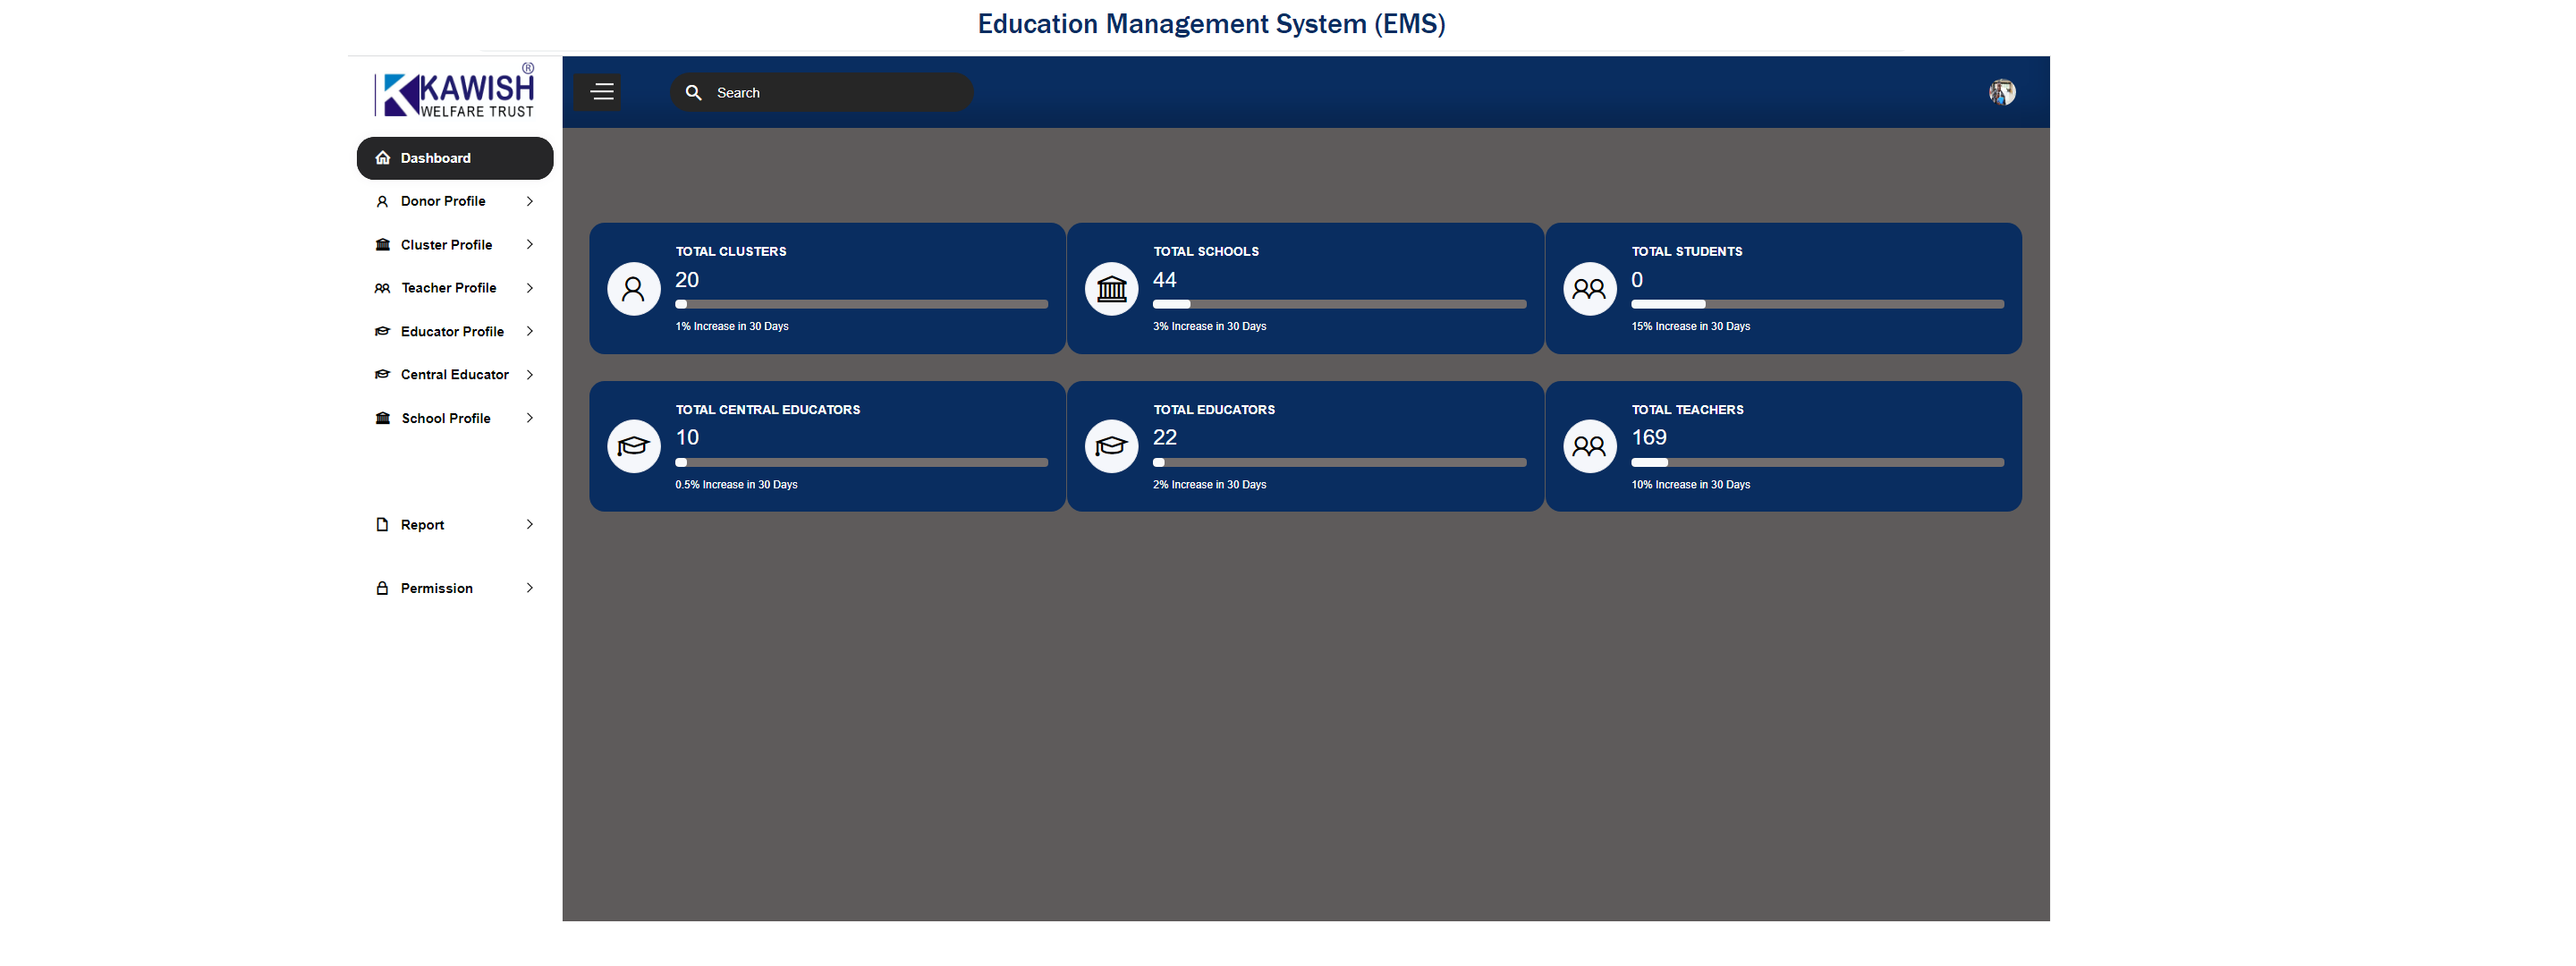Click the School Profile building icon
The width and height of the screenshot is (2576, 966).
click(x=382, y=418)
